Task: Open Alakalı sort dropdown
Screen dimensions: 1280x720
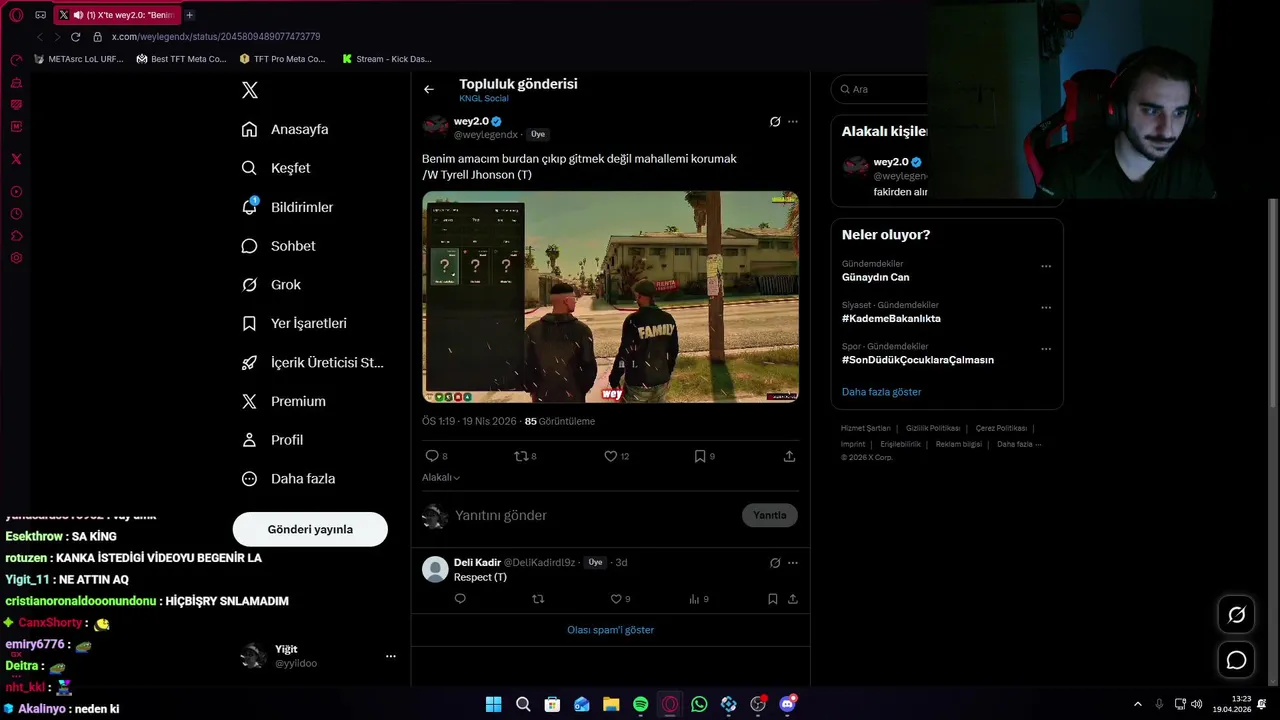Action: (441, 478)
